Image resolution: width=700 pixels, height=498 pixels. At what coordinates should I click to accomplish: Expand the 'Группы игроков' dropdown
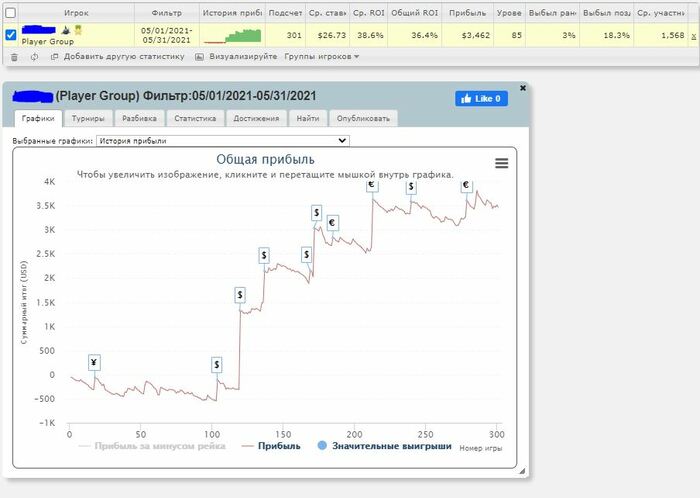[x=321, y=57]
